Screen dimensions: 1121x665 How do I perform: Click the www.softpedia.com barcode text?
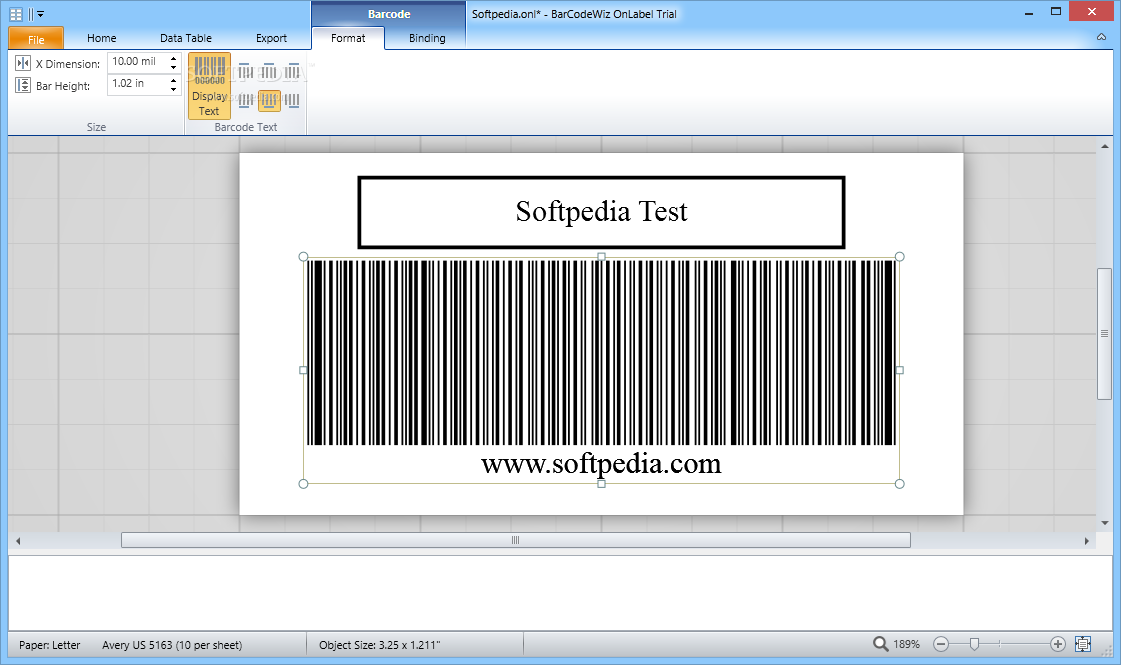point(601,464)
